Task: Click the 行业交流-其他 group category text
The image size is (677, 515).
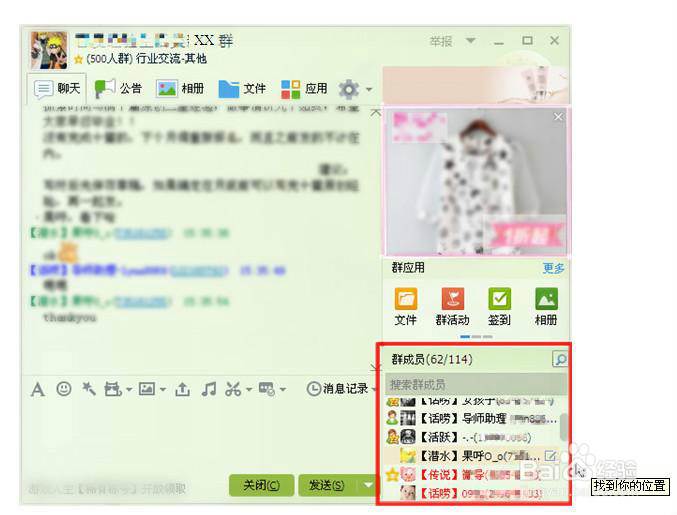Action: pos(171,59)
